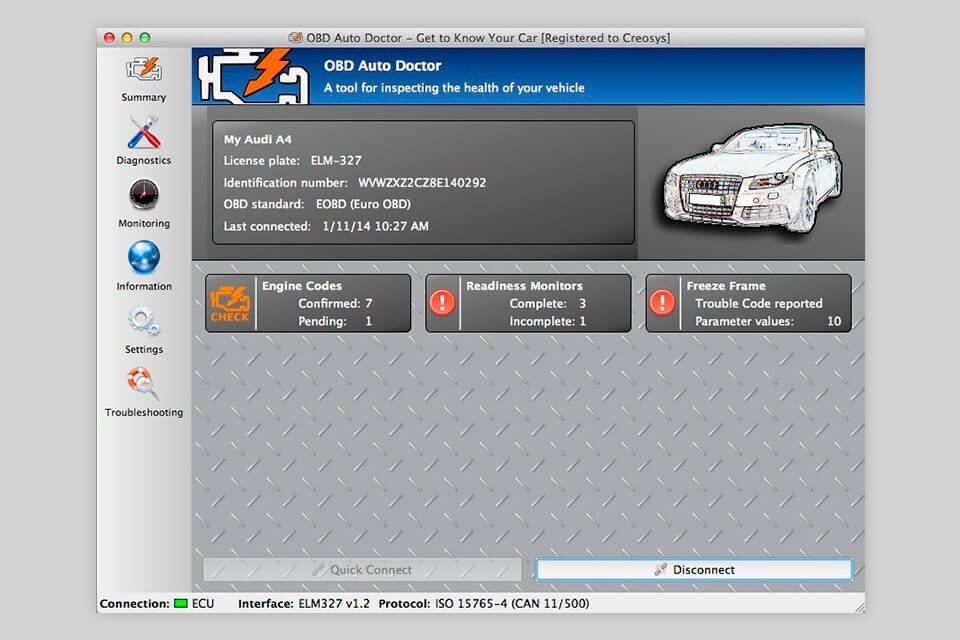This screenshot has width=960, height=640.
Task: Click the car illustration image
Action: pos(750,178)
